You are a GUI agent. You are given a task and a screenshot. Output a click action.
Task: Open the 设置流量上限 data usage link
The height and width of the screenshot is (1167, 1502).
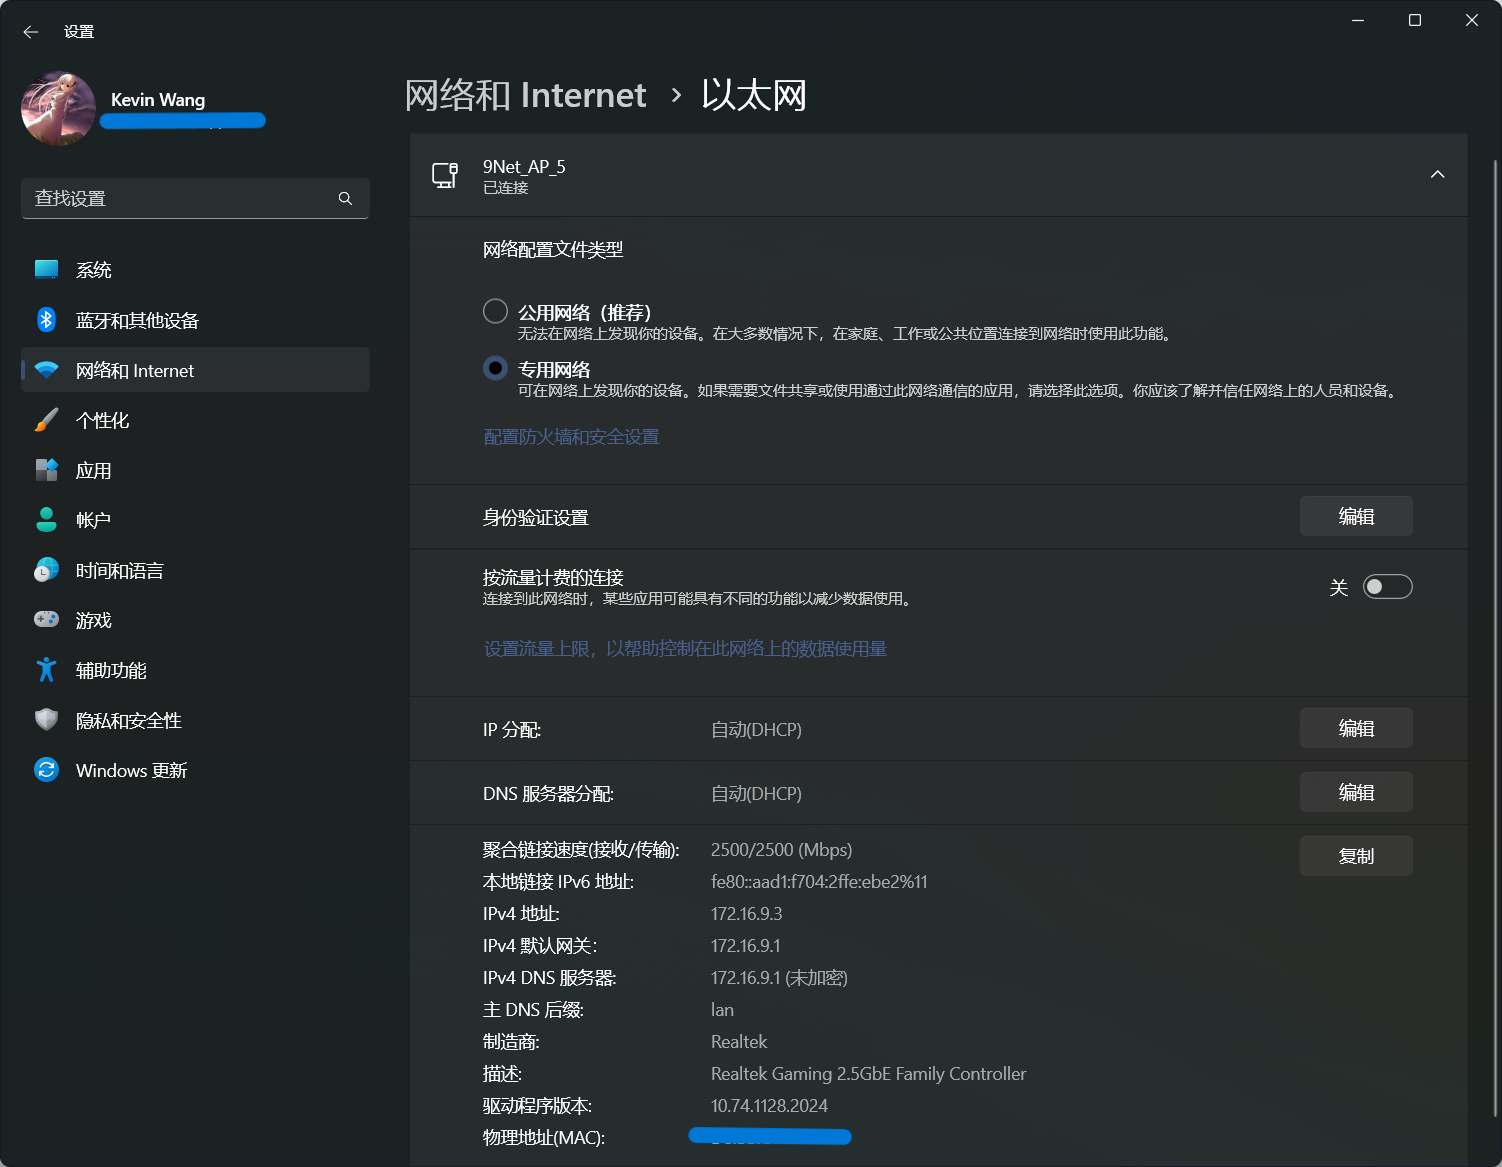click(685, 649)
